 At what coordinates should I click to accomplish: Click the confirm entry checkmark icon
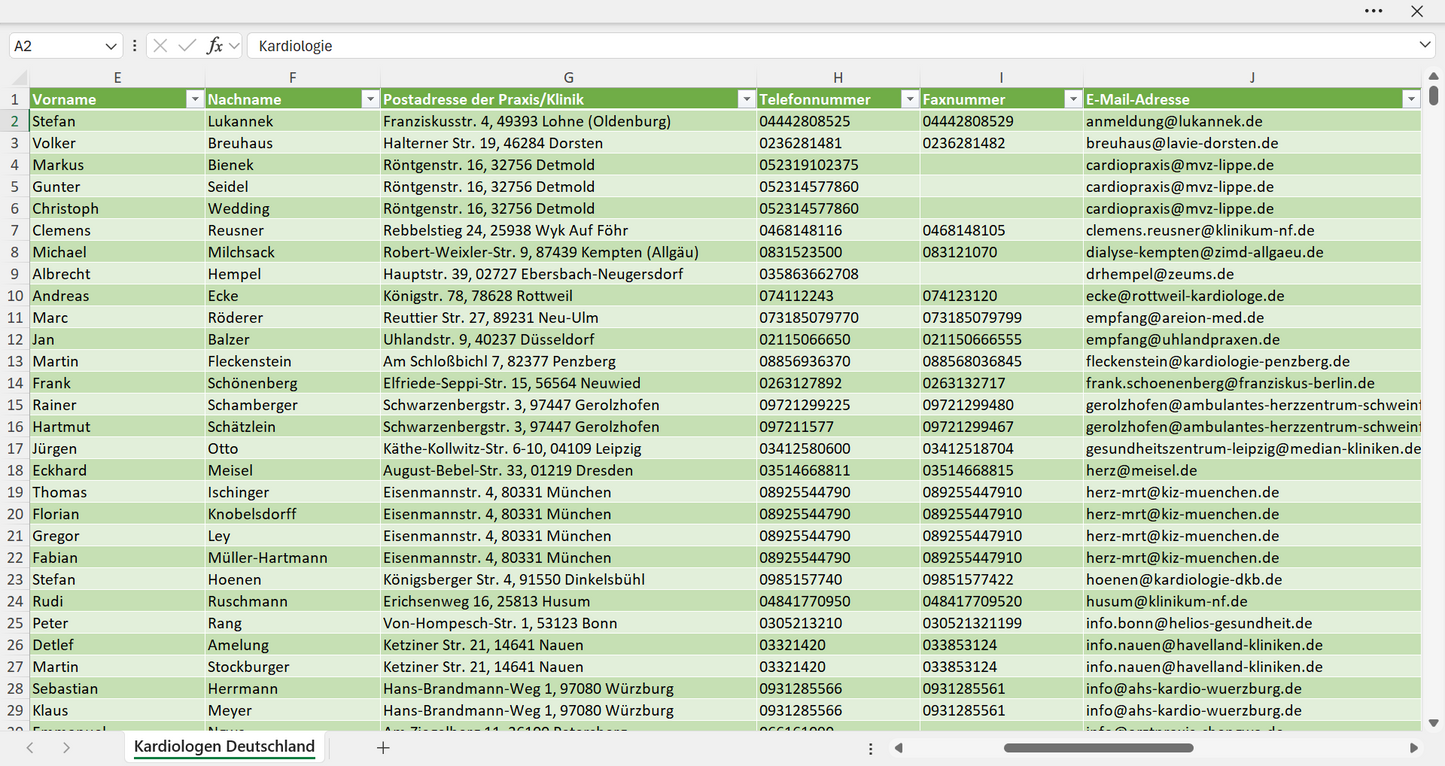187,46
